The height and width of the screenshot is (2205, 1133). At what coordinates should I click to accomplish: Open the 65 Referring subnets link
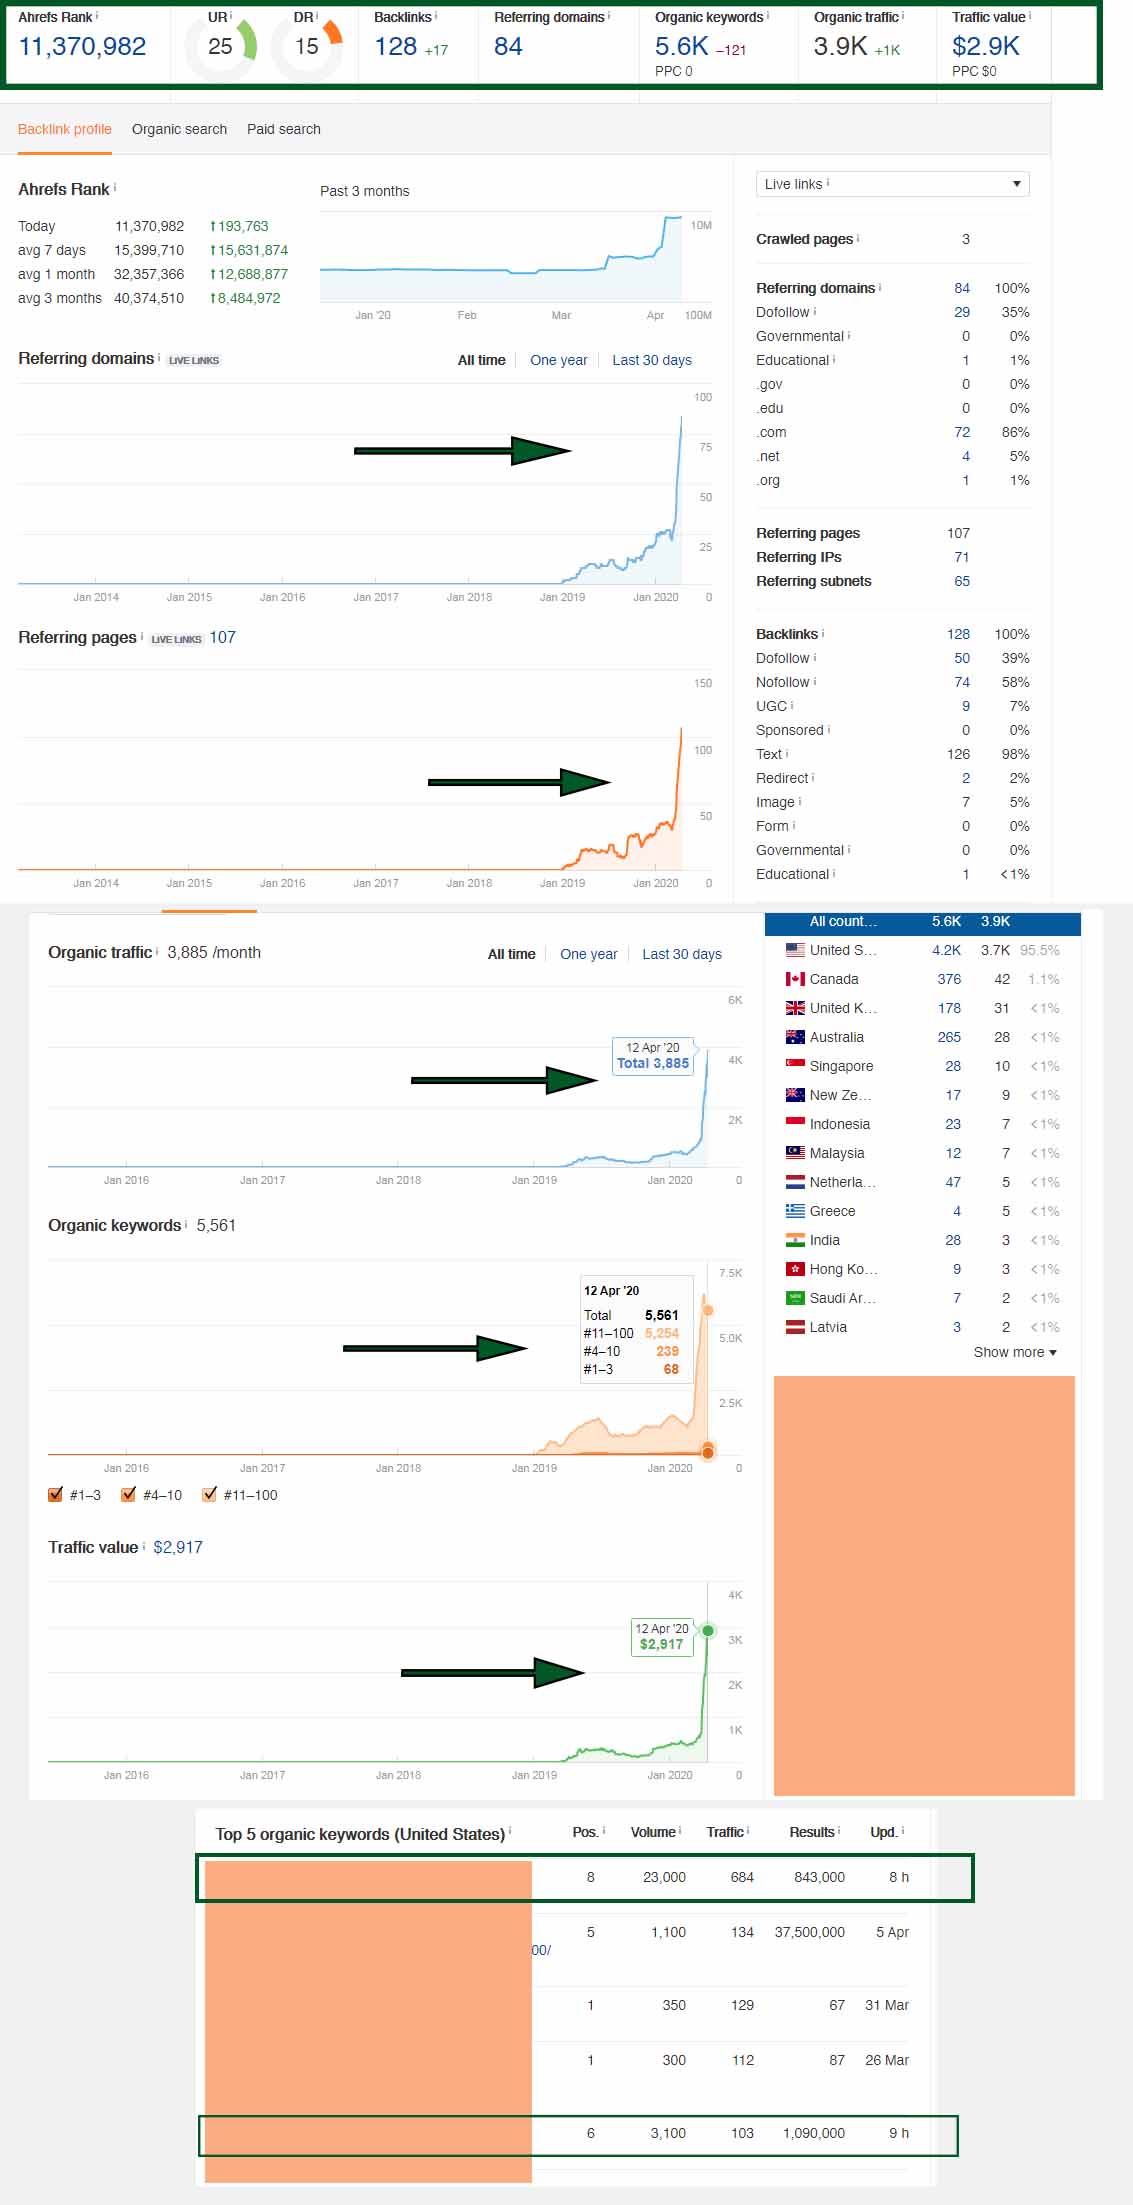click(962, 581)
